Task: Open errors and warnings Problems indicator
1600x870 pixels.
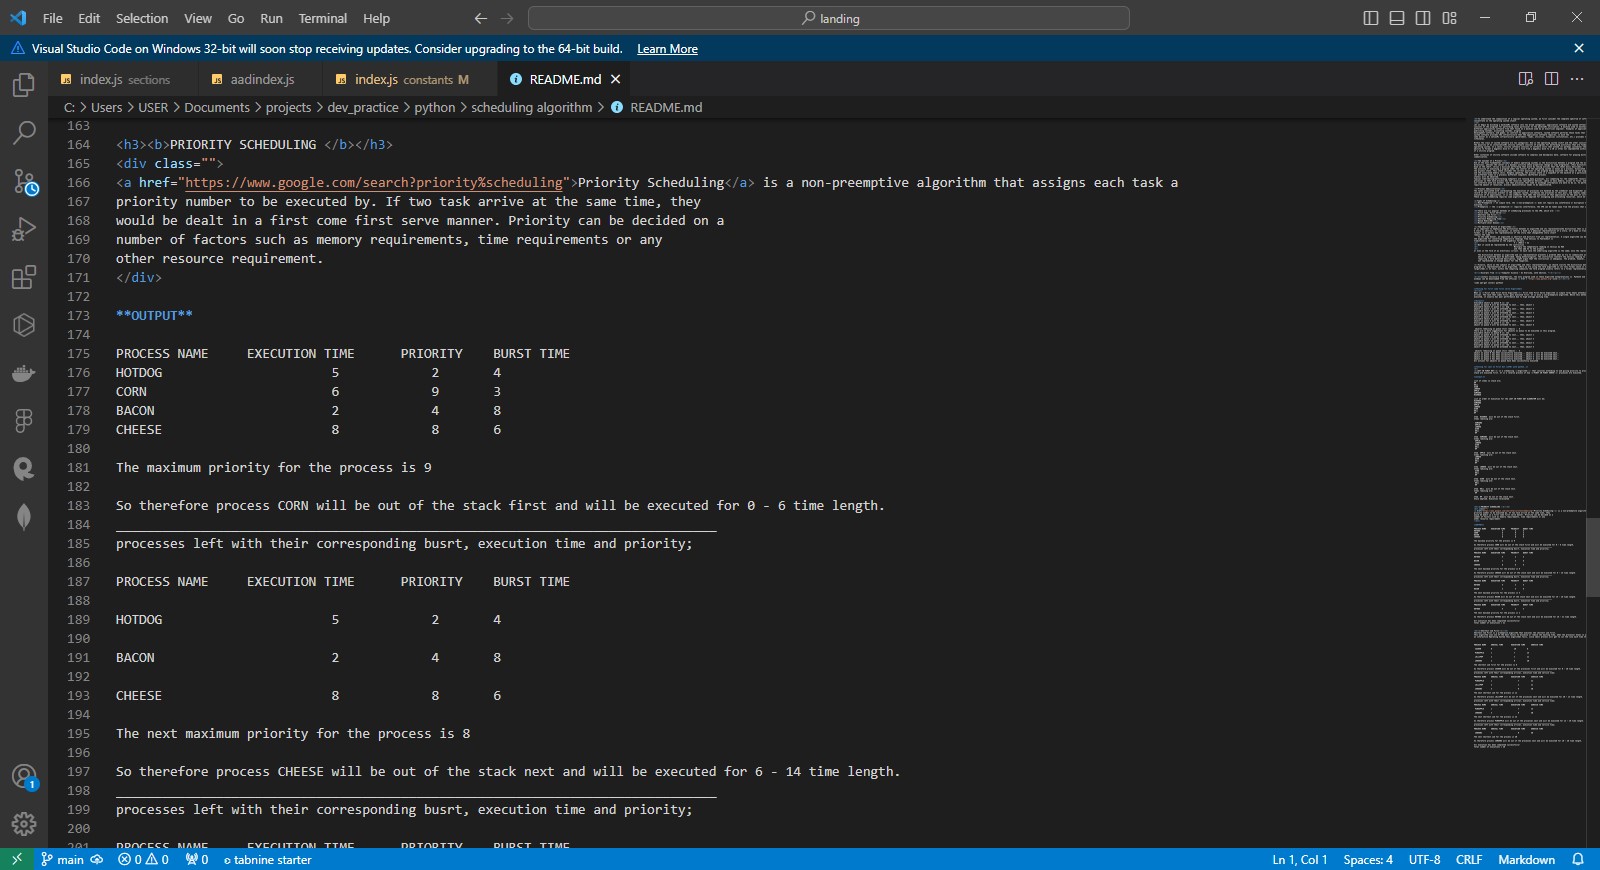Action: 143,859
